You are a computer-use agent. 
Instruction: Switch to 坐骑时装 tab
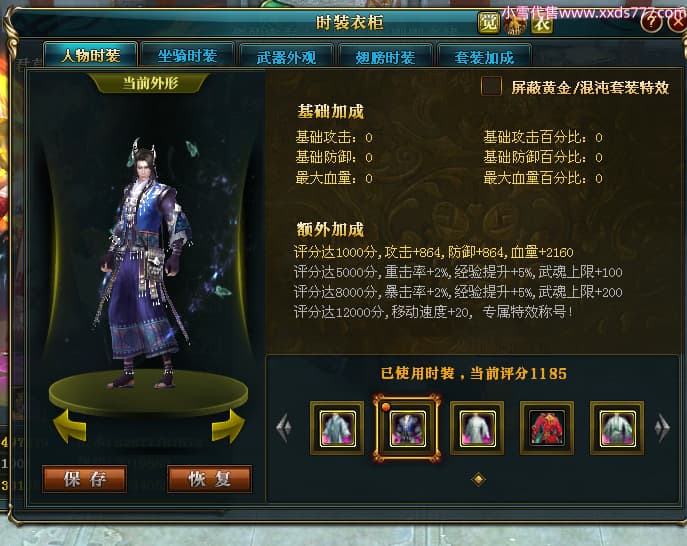188,56
